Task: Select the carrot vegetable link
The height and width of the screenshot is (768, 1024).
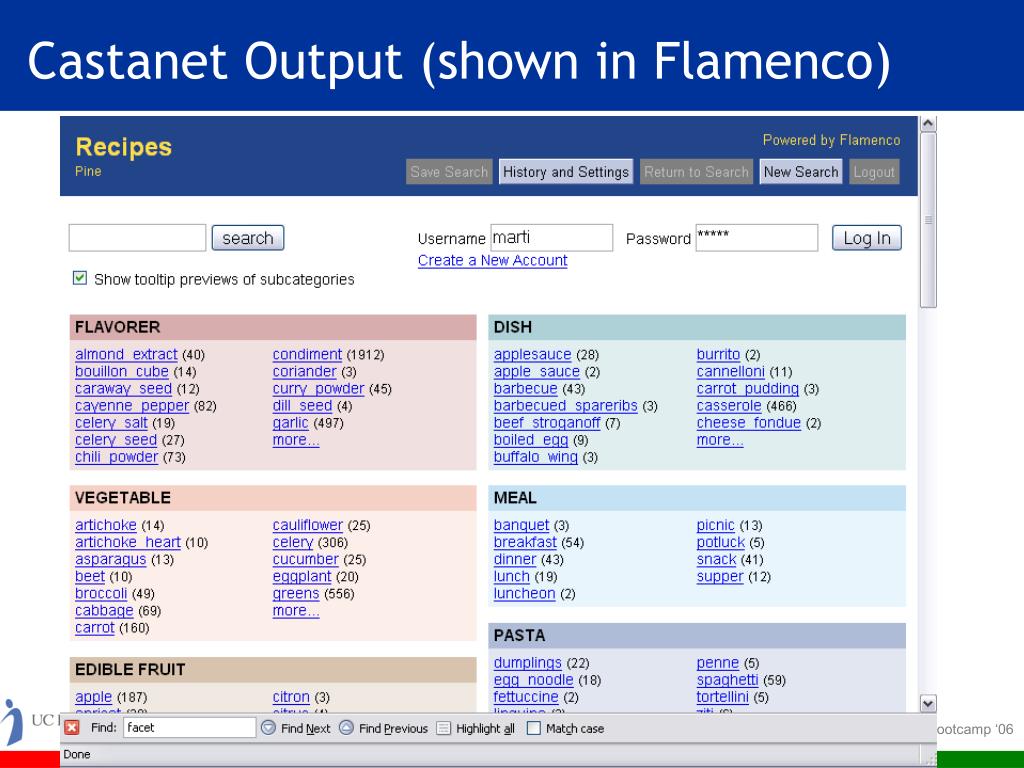Action: pos(95,628)
